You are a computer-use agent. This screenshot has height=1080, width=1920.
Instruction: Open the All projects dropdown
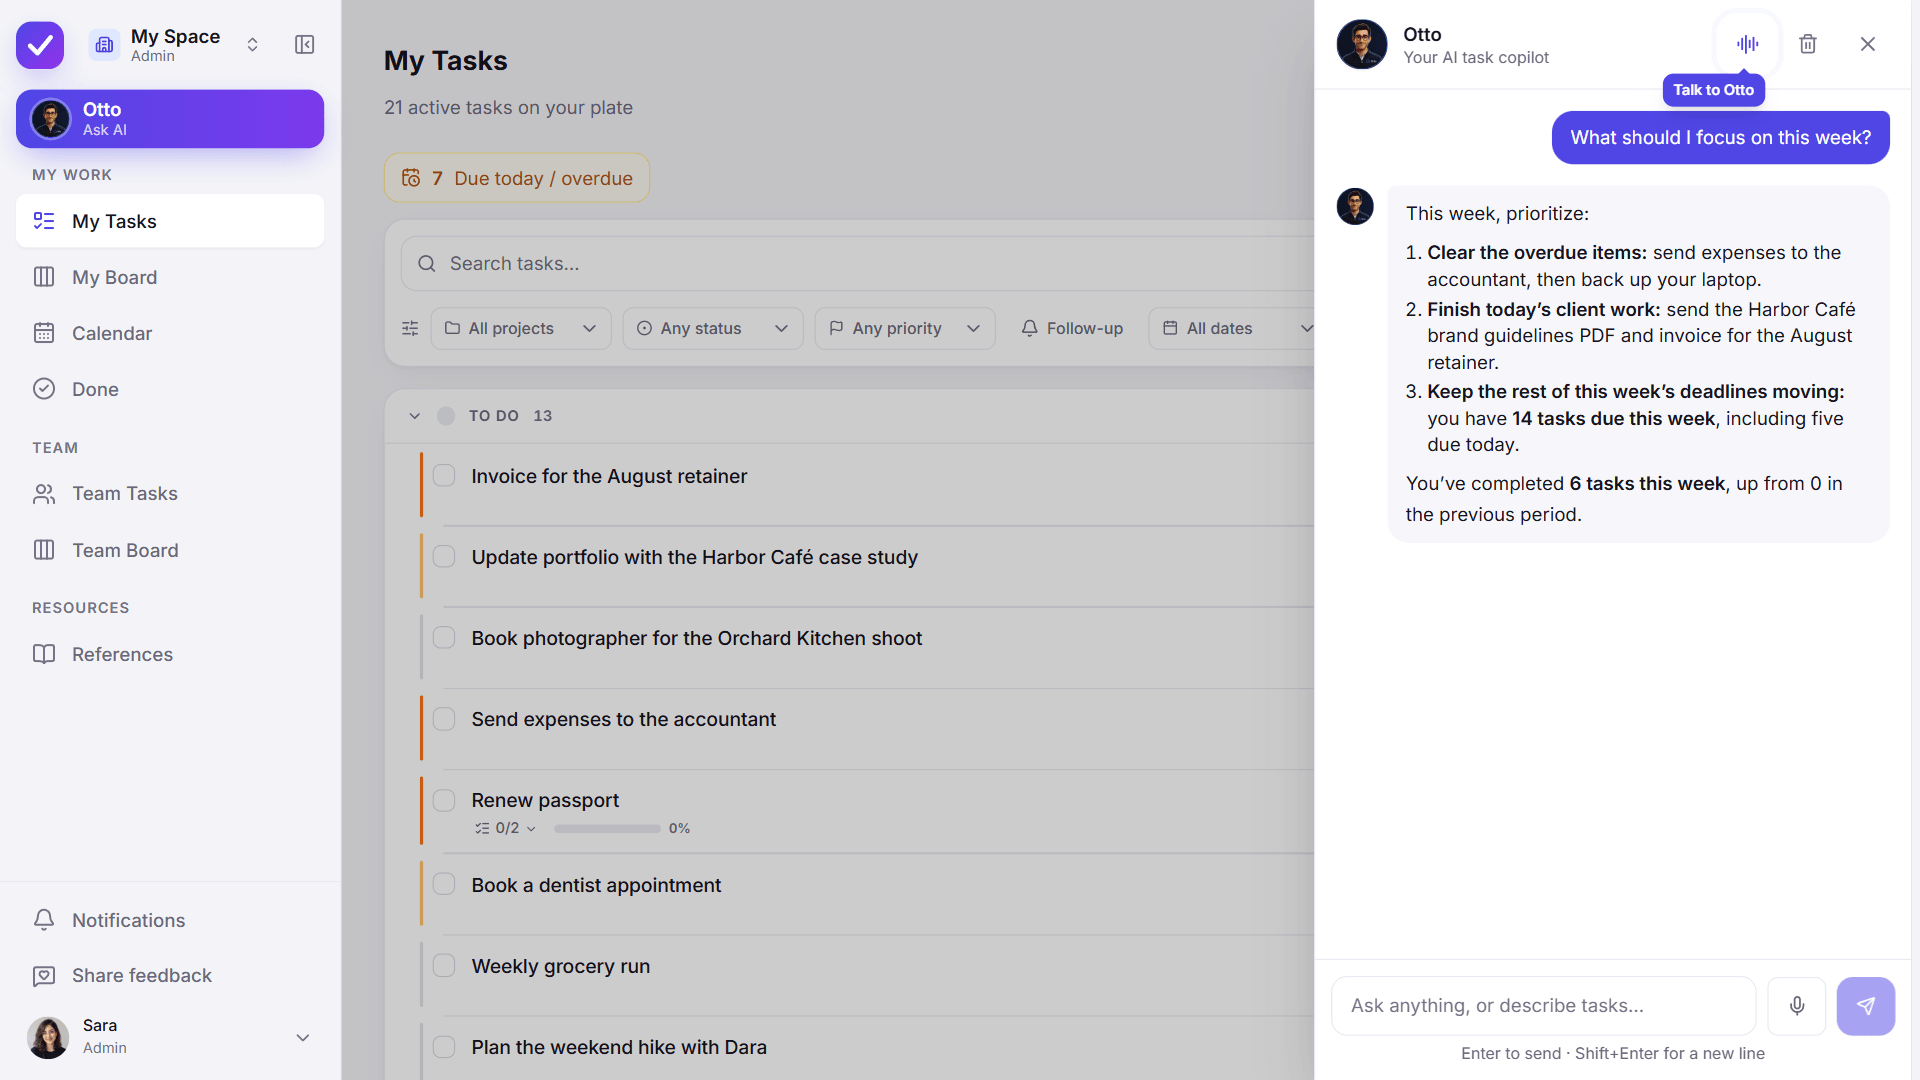[521, 328]
